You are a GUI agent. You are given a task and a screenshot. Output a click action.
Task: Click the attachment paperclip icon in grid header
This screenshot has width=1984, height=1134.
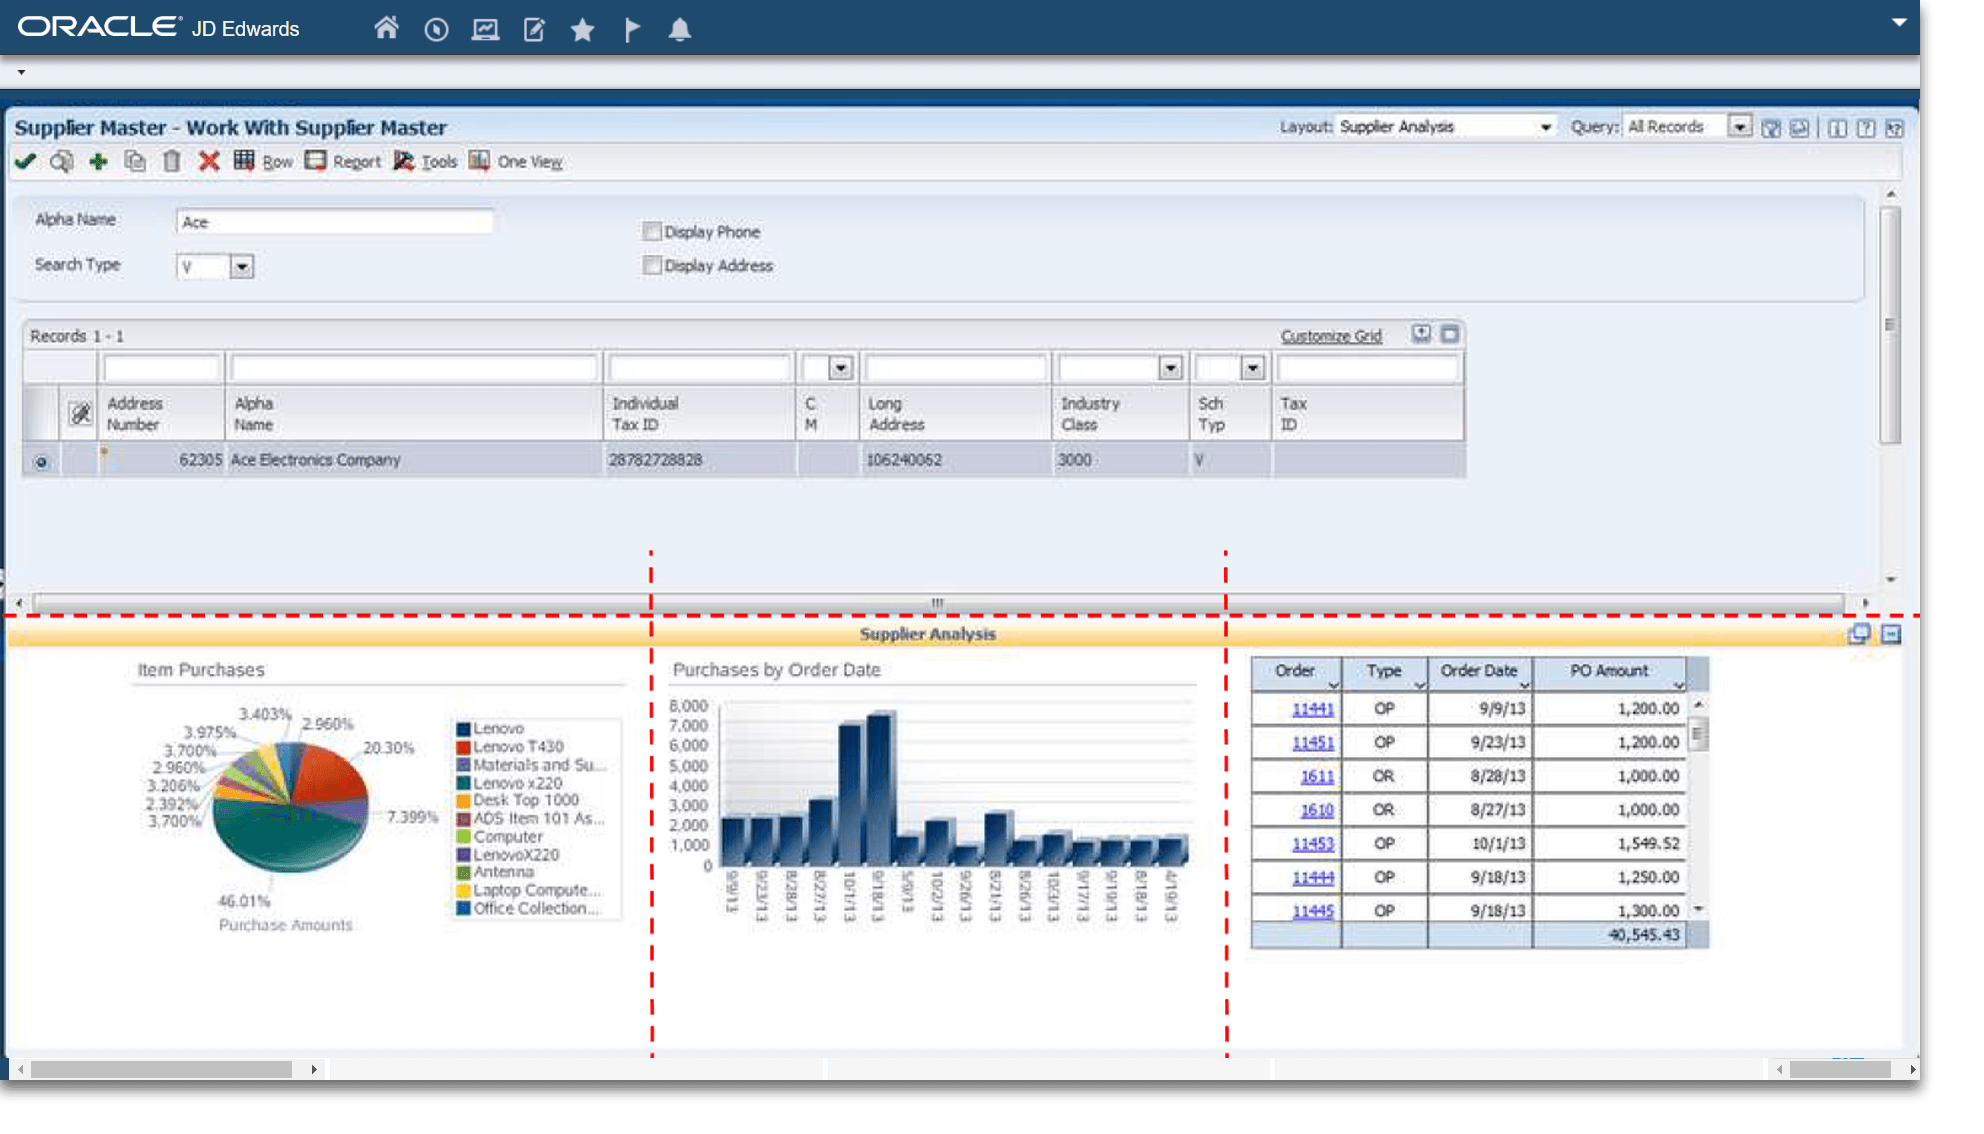(80, 413)
